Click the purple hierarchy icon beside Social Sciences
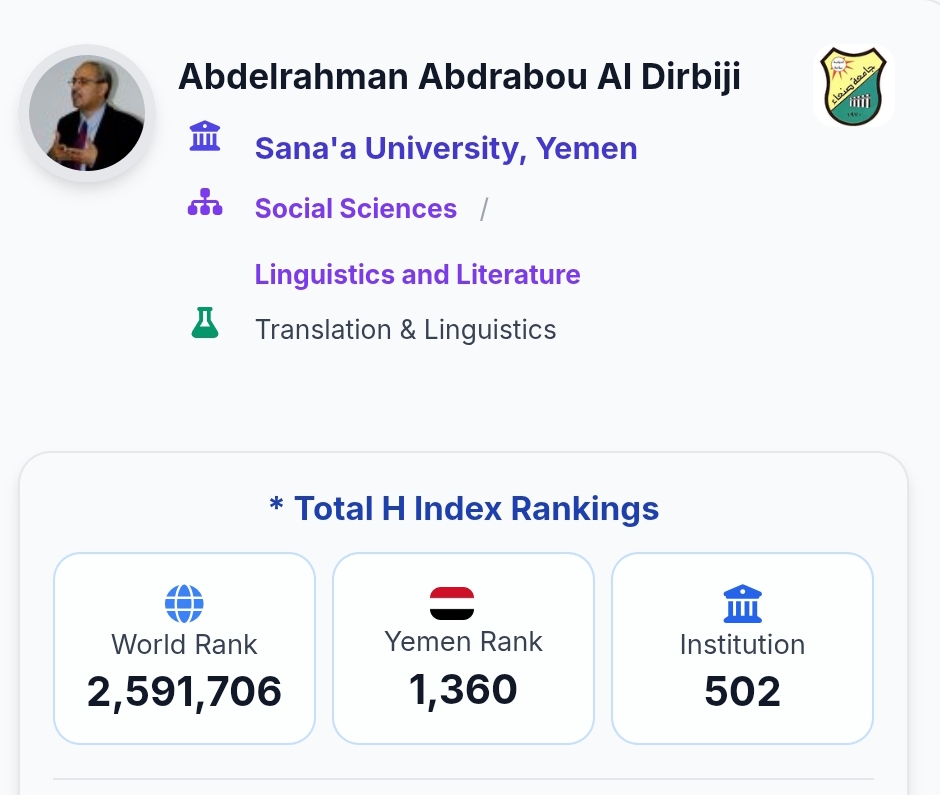 (x=205, y=202)
